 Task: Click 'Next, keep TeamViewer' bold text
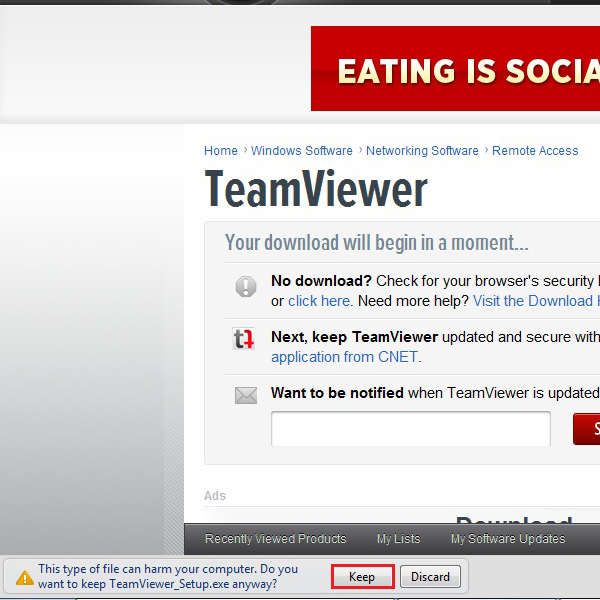[x=354, y=337]
